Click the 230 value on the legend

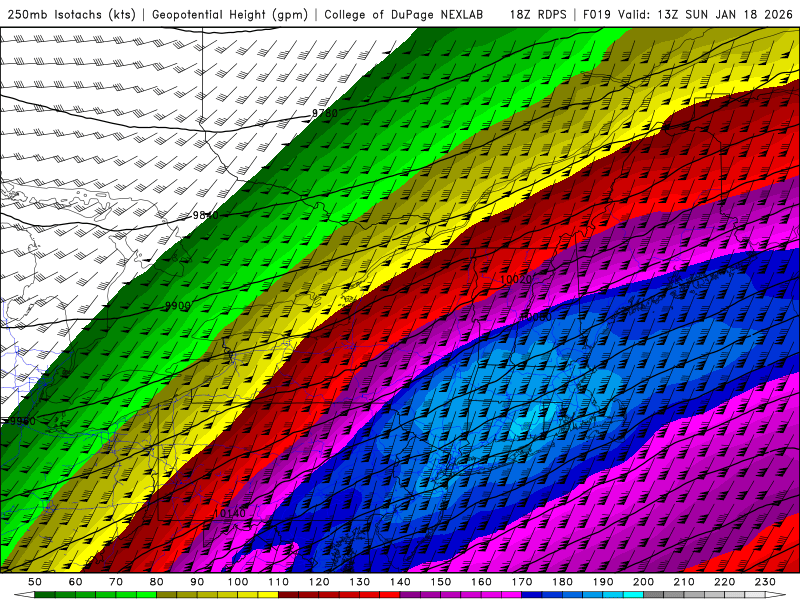coord(766,582)
